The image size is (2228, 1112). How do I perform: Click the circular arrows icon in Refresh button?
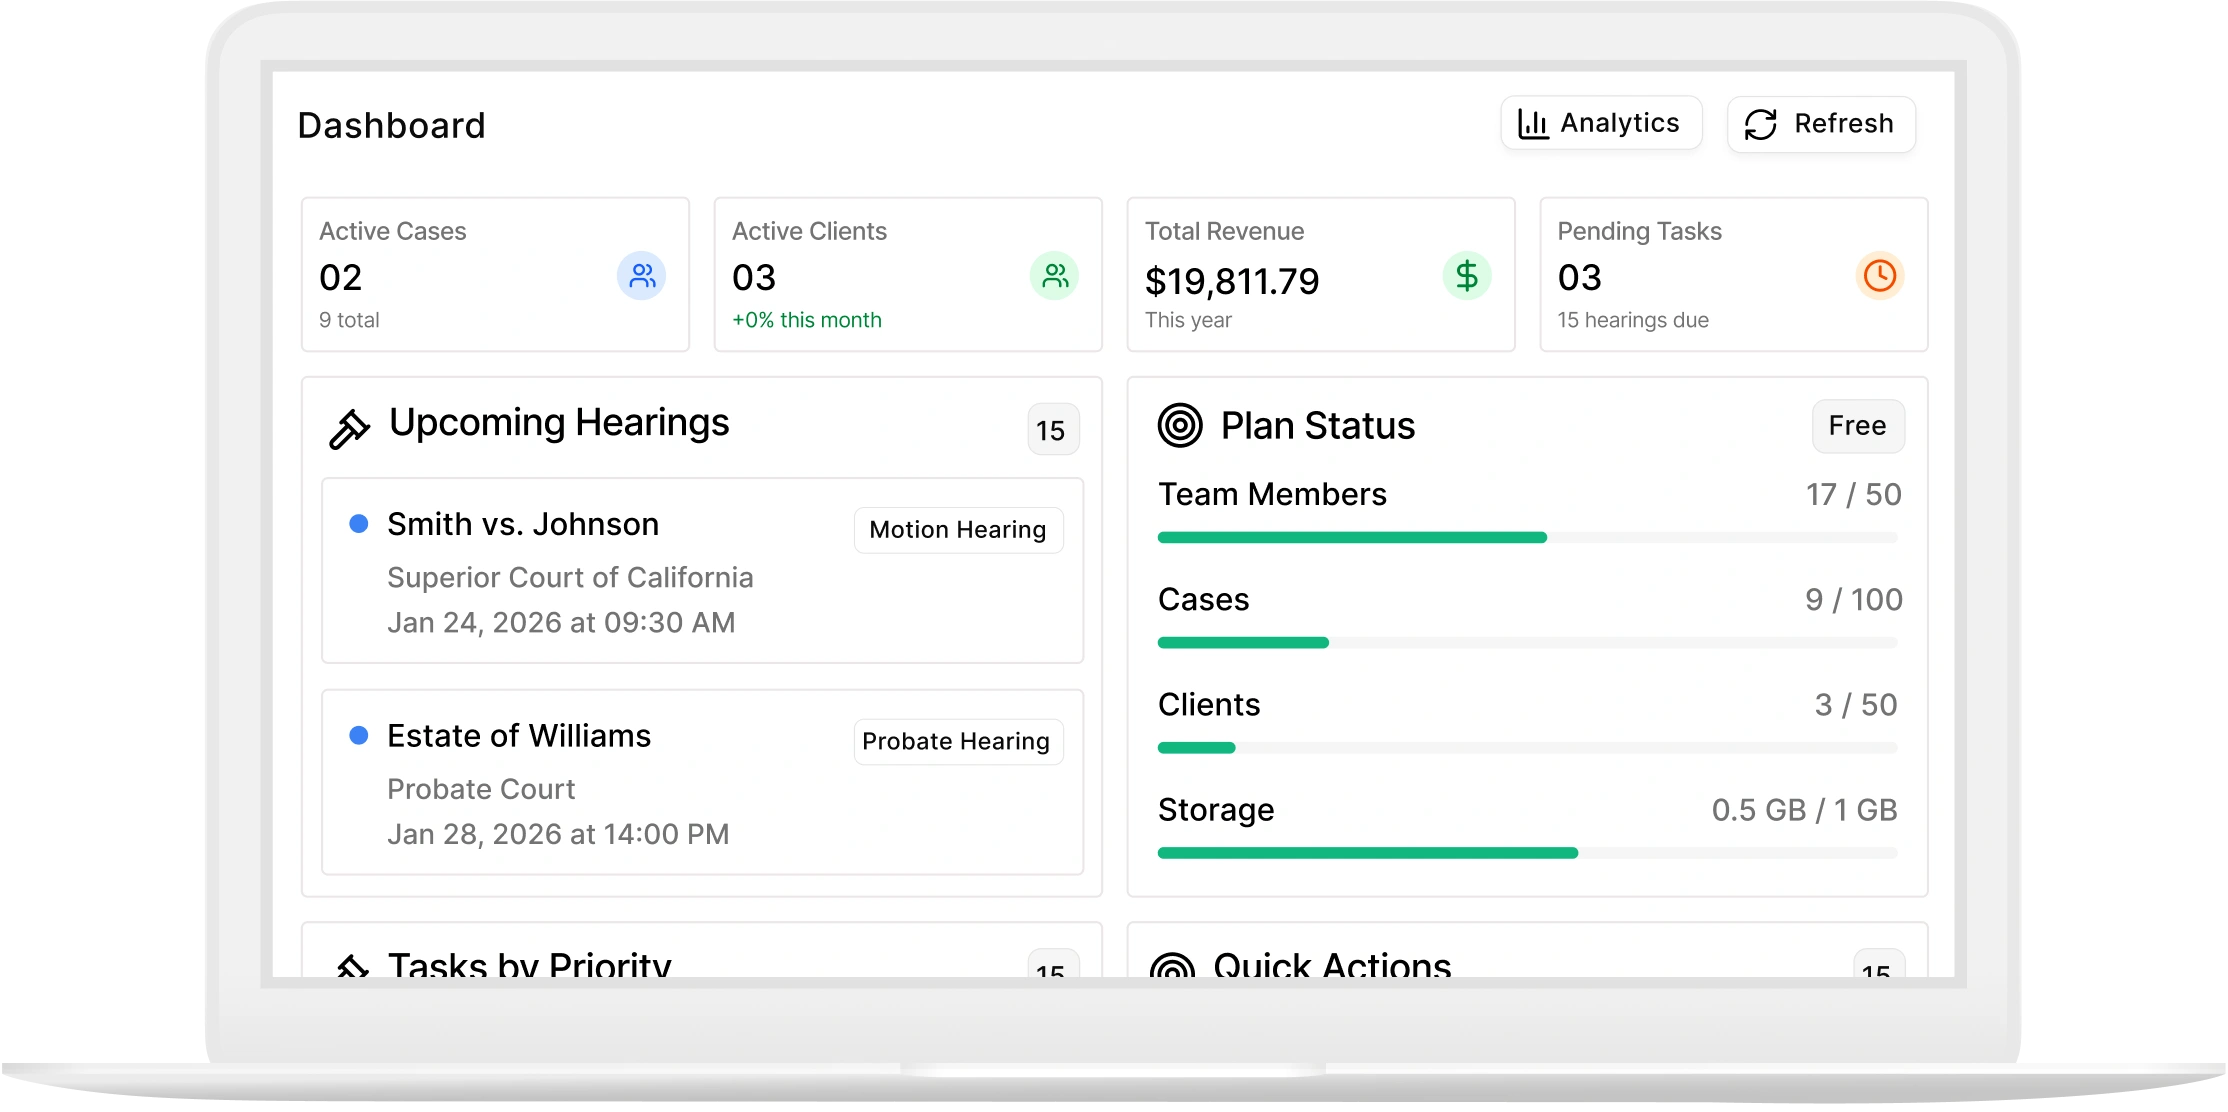[x=1761, y=125]
